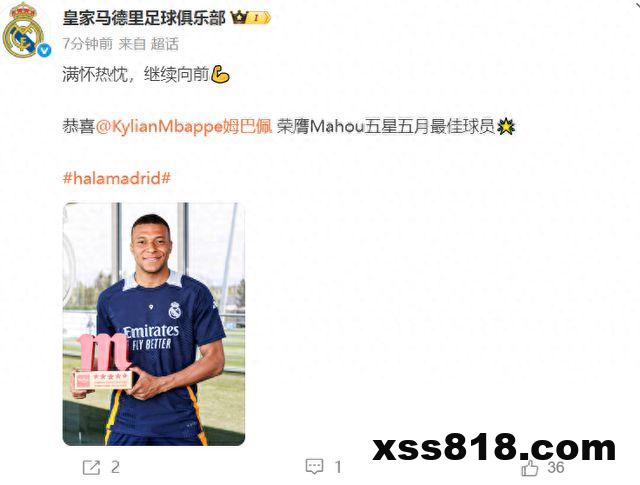Click the blue verified badge on avatar
The height and width of the screenshot is (485, 640).
(44, 51)
